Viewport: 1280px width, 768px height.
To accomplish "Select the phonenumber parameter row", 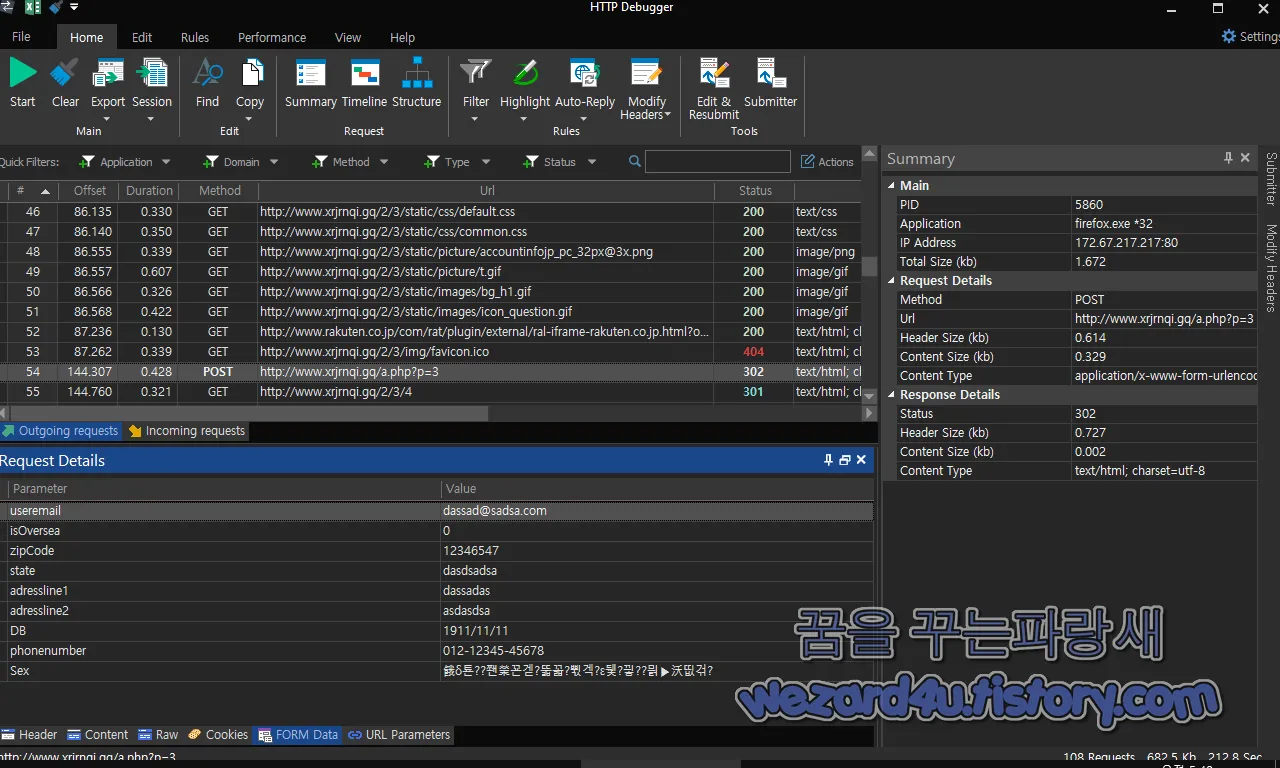I will tap(437, 651).
